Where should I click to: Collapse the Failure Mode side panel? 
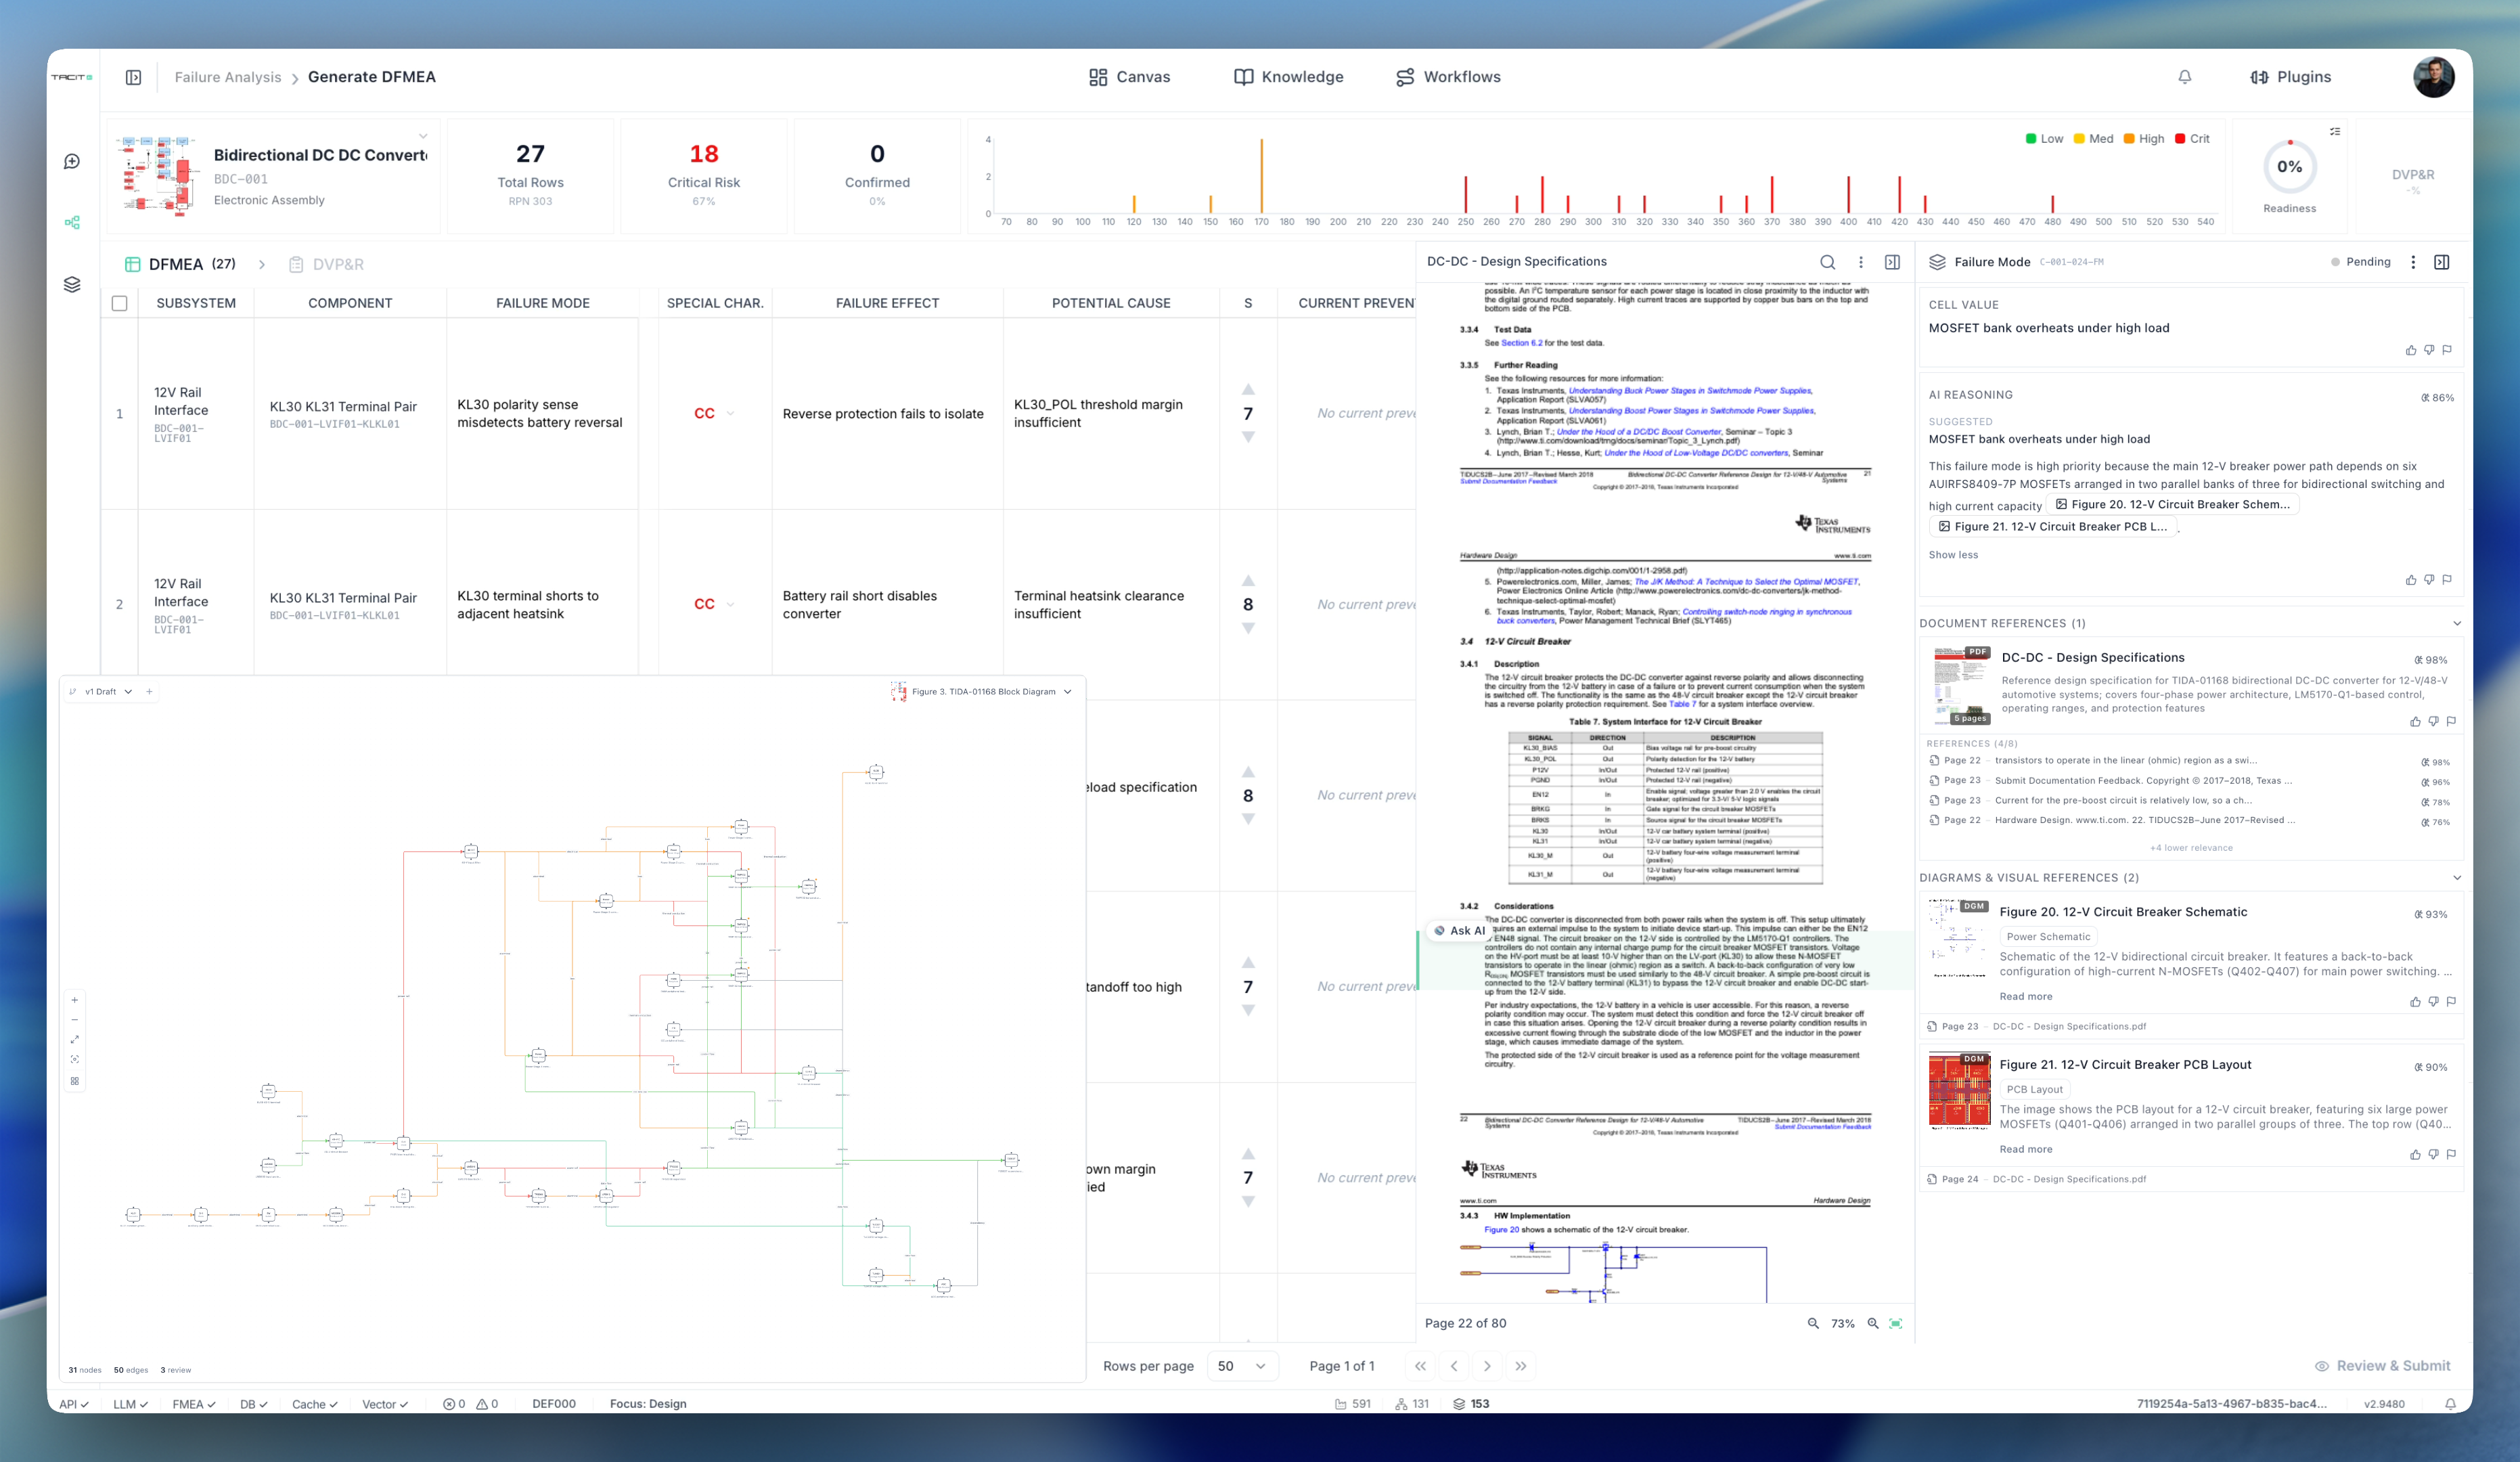[x=2441, y=262]
